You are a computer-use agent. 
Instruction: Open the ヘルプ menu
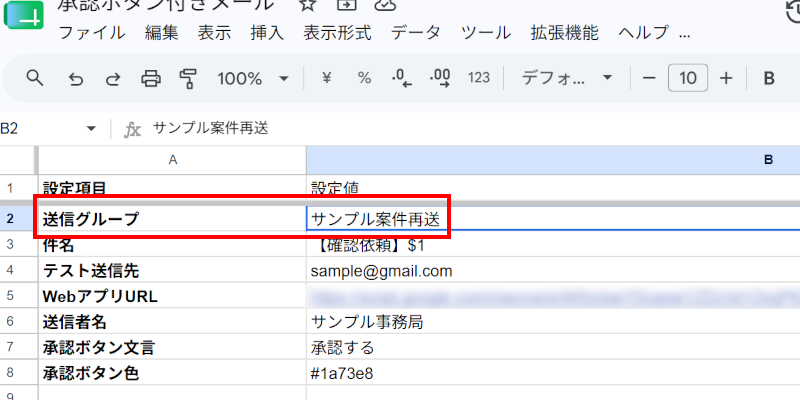point(643,33)
